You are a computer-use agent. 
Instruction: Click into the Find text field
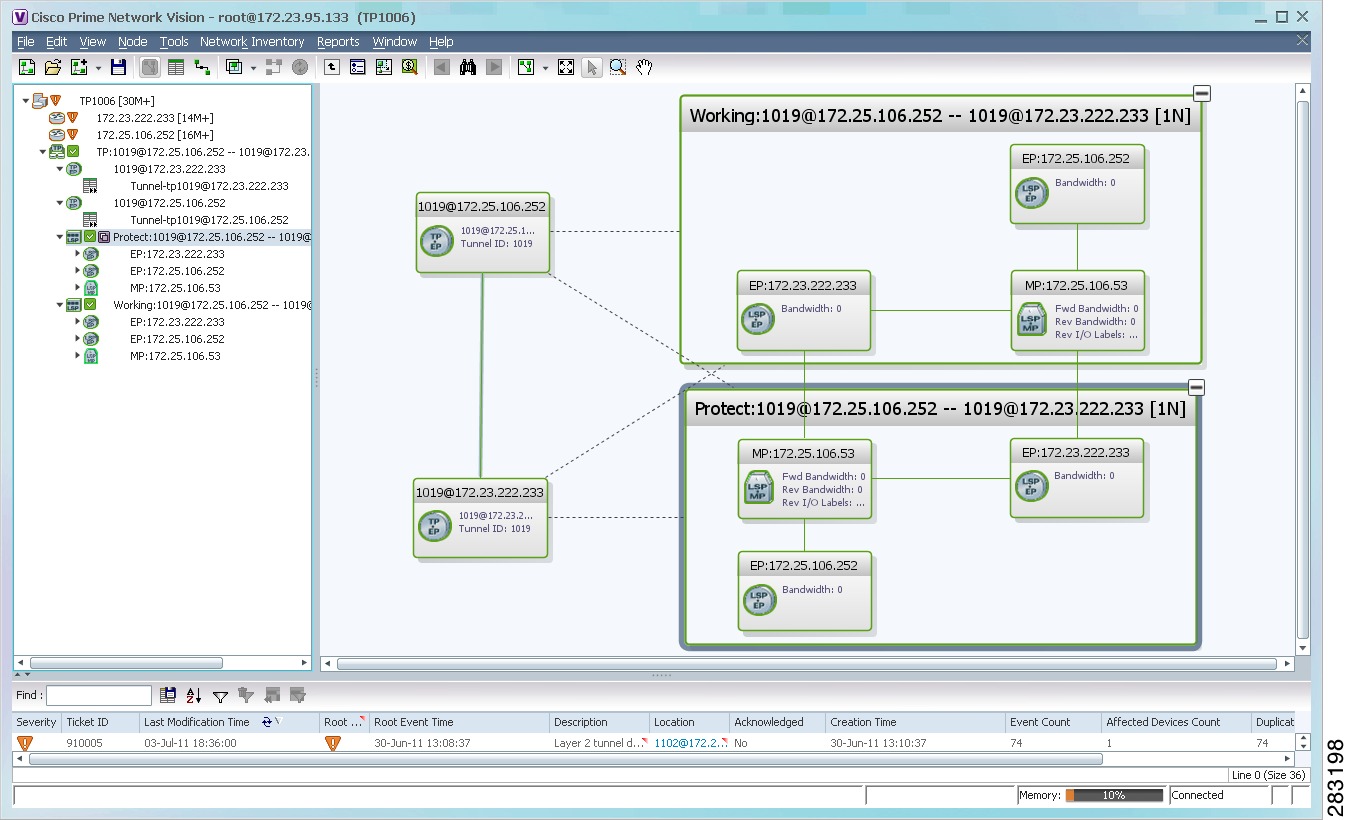(x=99, y=695)
